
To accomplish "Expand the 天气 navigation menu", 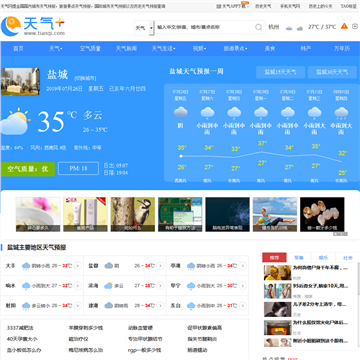I will pyautogui.click(x=55, y=49).
